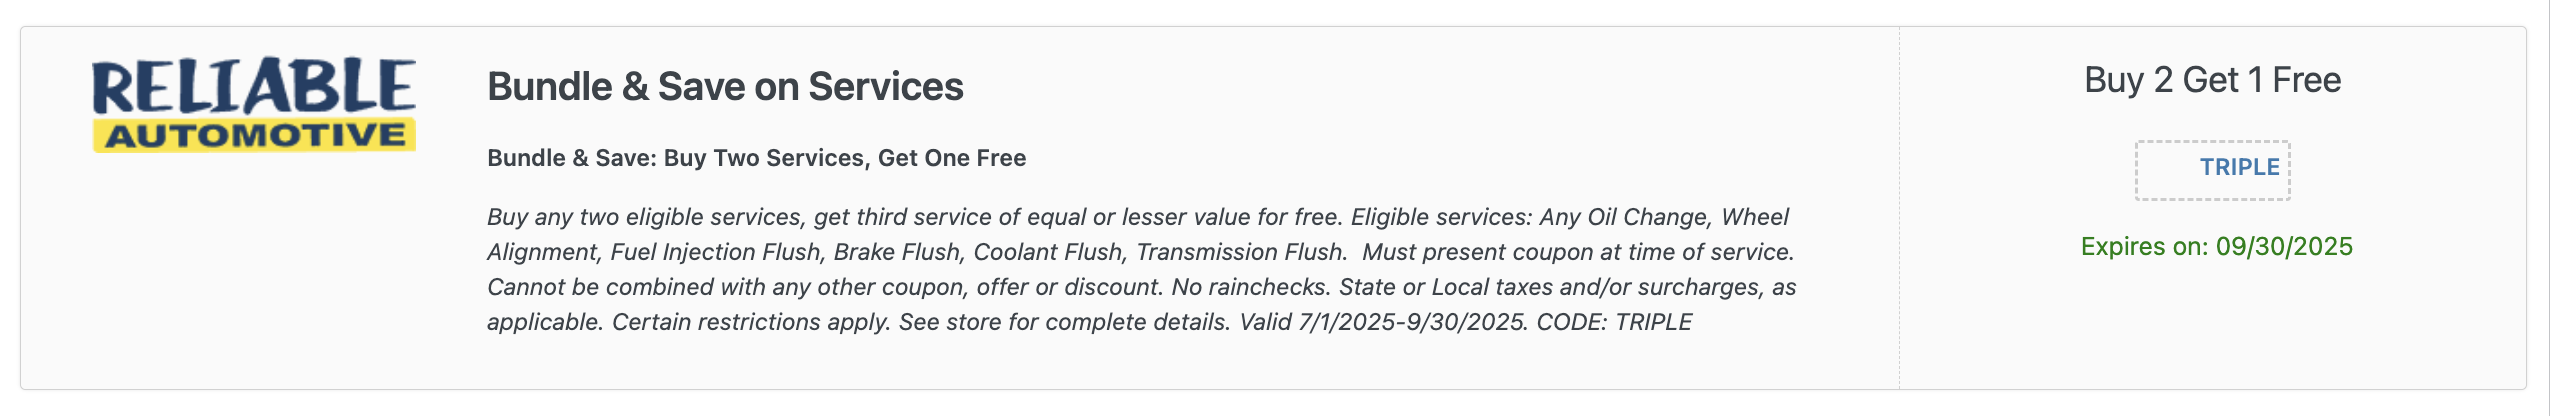Select the TRIPLE coupon code box
Image resolution: width=2550 pixels, height=416 pixels.
click(2212, 170)
